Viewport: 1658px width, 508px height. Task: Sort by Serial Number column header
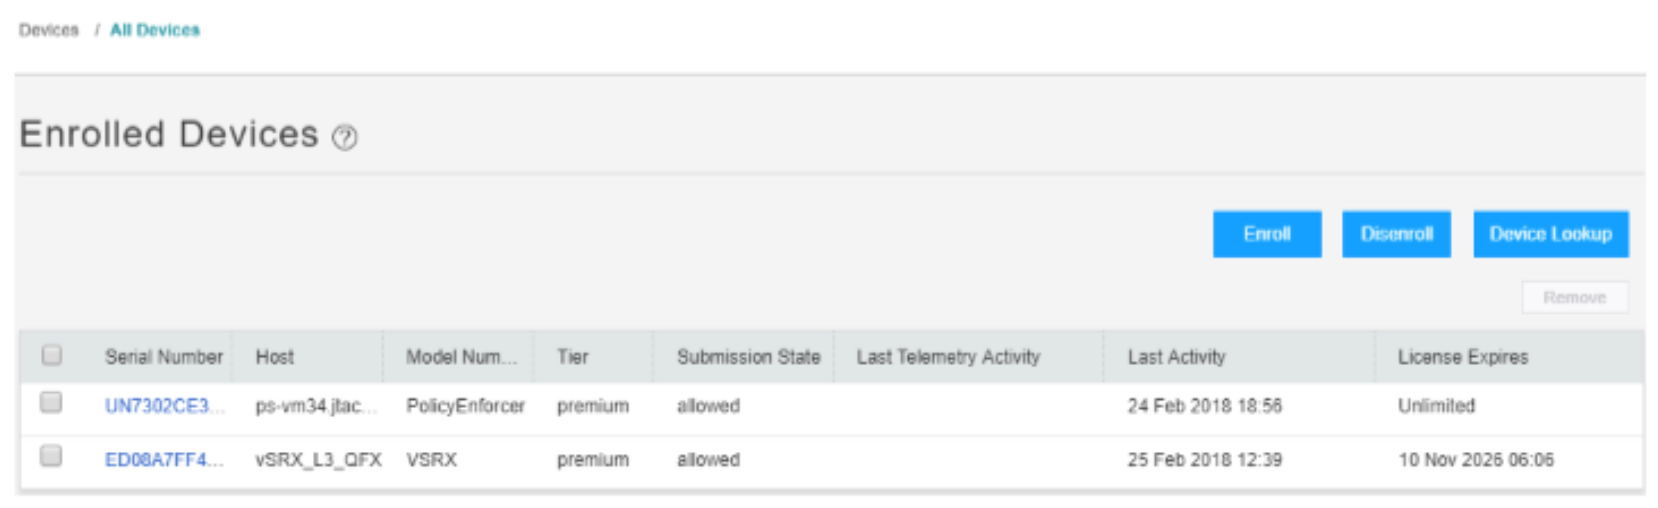coord(164,357)
